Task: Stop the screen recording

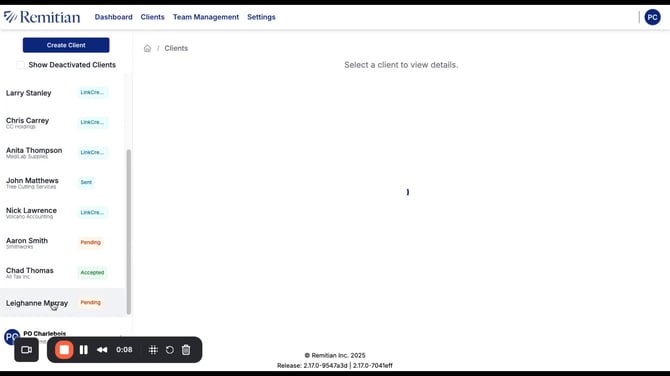Action: (64, 350)
